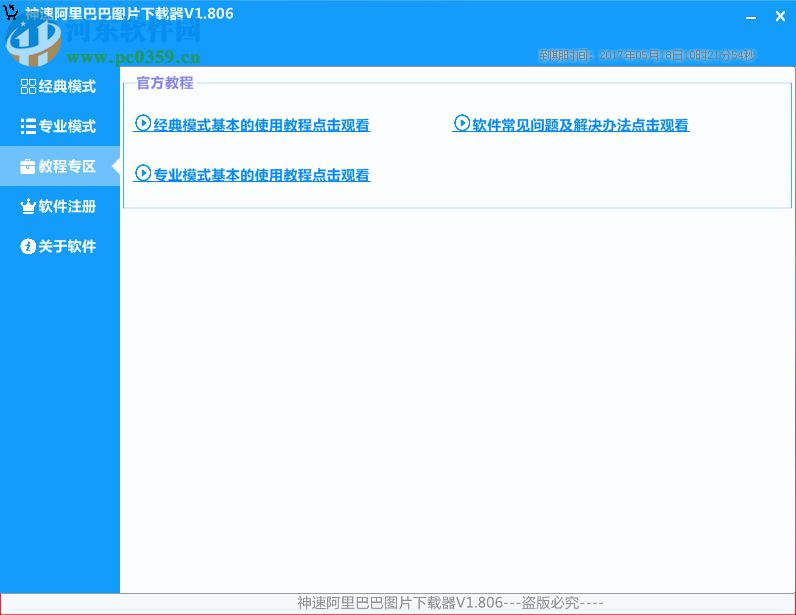This screenshot has width=796, height=615.
Task: Click the list icon beside 专业模式
Action: click(28, 126)
